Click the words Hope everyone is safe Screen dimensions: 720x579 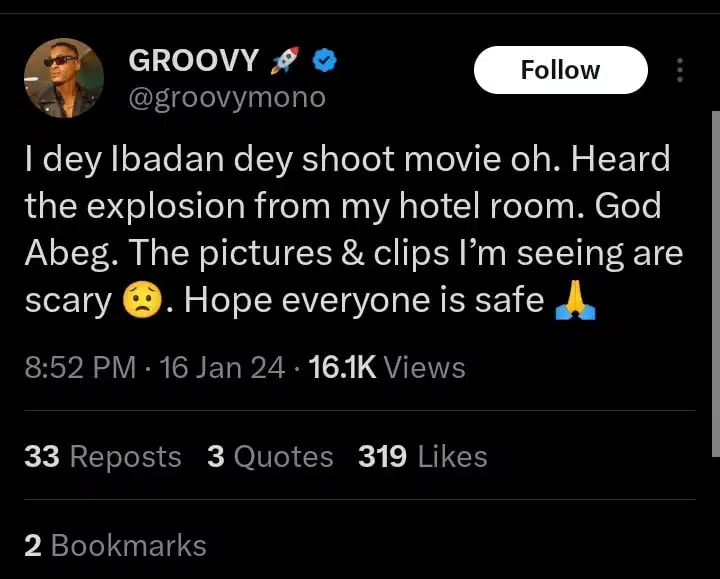click(x=364, y=300)
